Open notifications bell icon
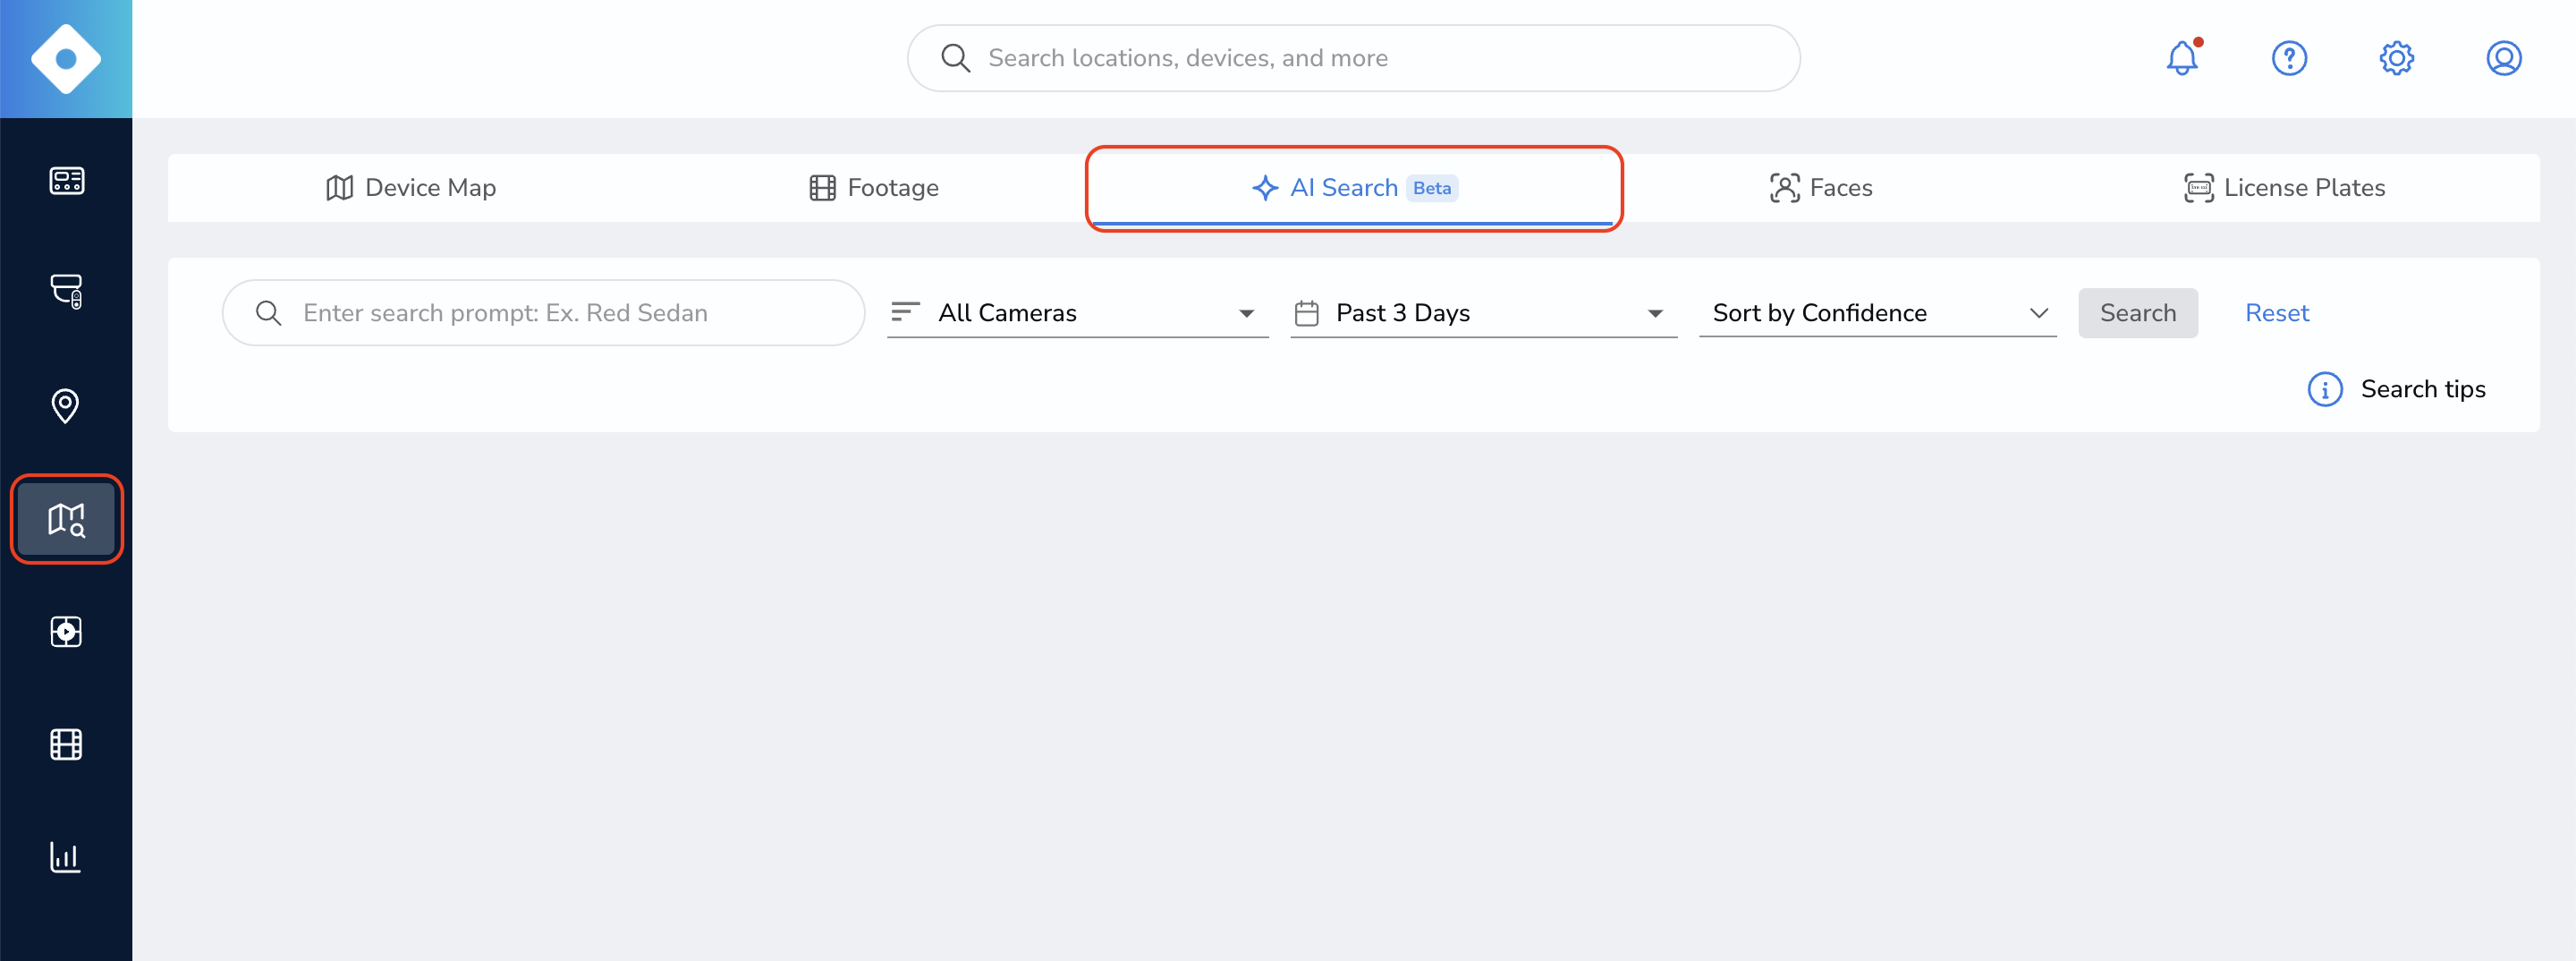This screenshot has width=2576, height=961. (x=2183, y=58)
